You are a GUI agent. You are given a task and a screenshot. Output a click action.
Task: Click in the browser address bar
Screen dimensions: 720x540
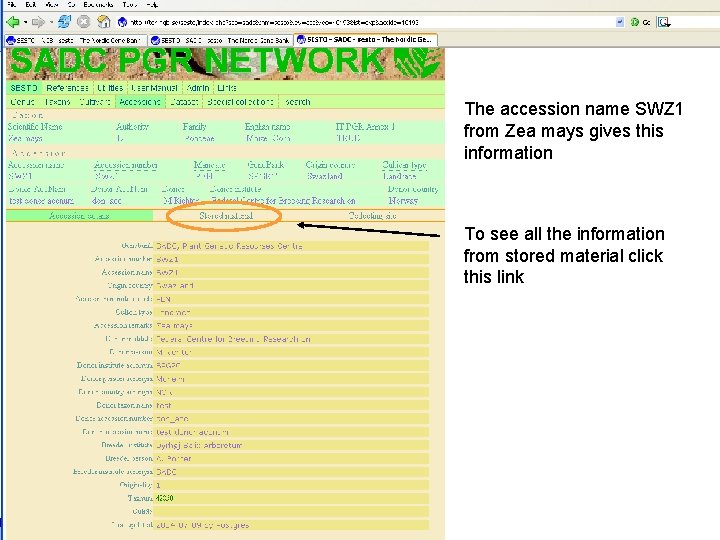click(367, 22)
